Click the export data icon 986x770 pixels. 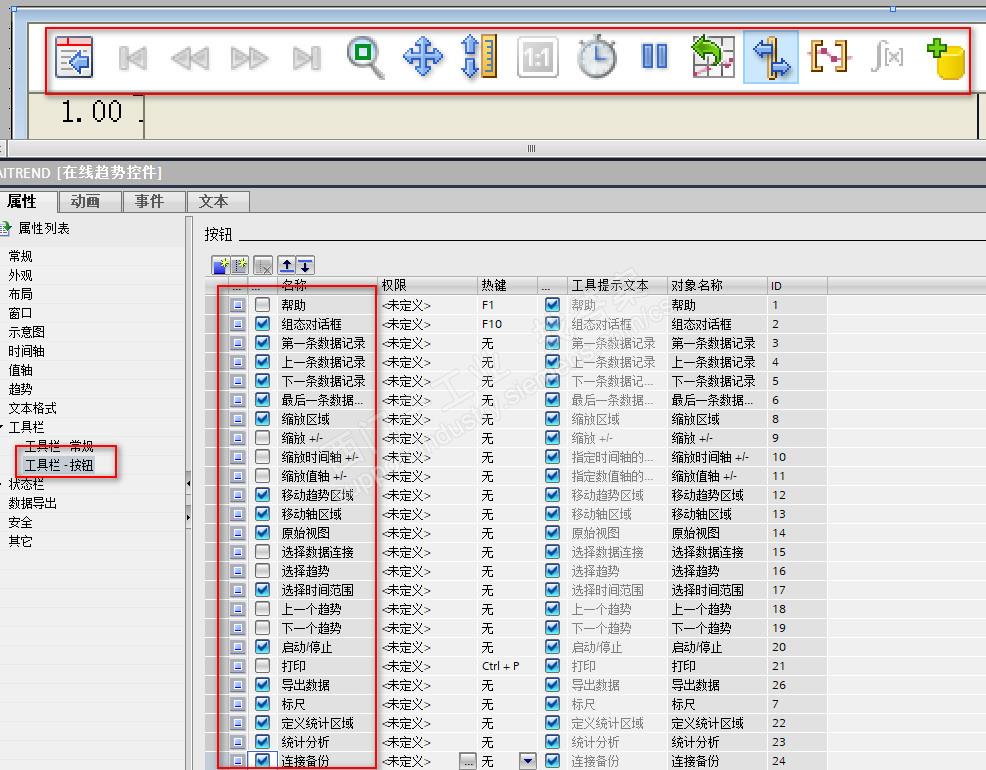click(712, 57)
